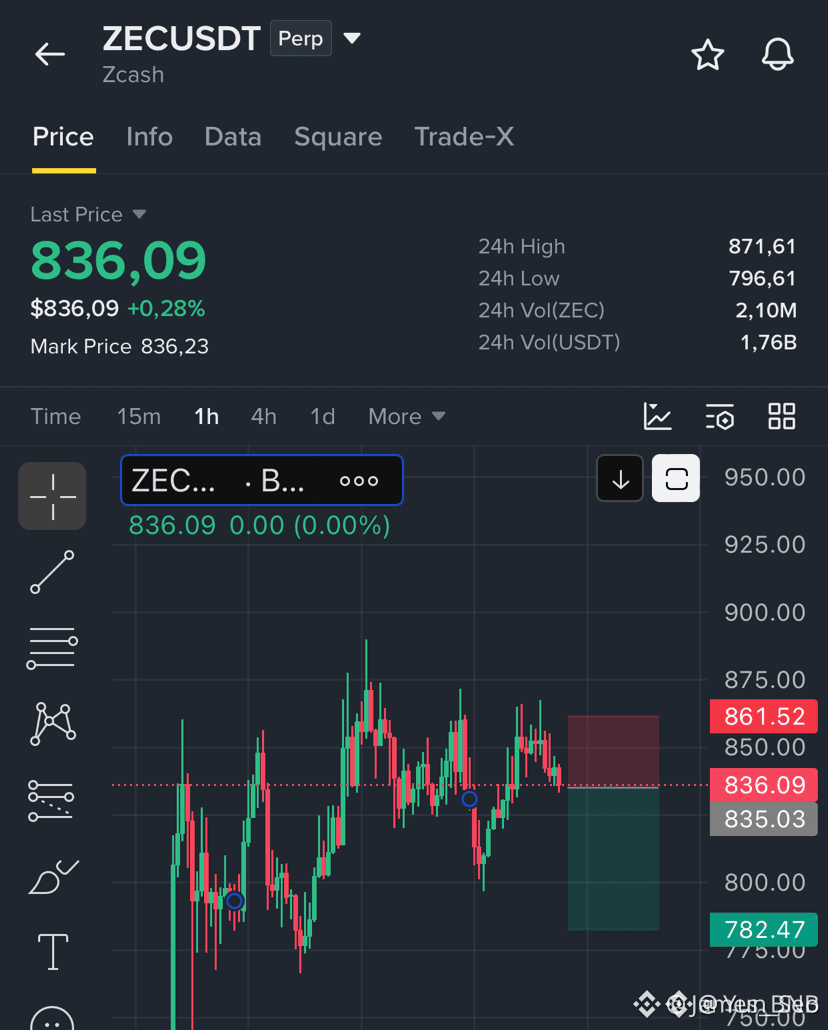Expand the More intervals dropdown
The width and height of the screenshot is (828, 1030).
click(x=407, y=416)
